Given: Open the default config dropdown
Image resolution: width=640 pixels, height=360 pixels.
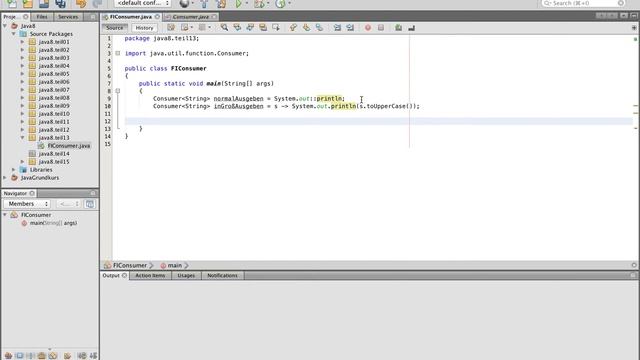Looking at the screenshot, I should [142, 3].
